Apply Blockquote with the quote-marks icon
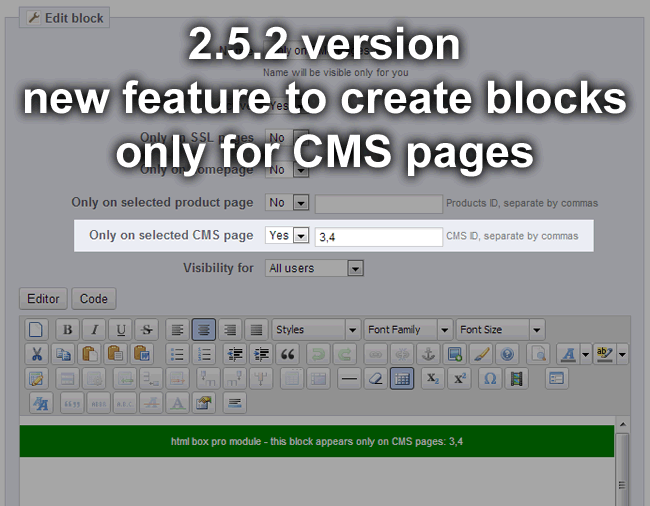The width and height of the screenshot is (650, 506). [287, 354]
